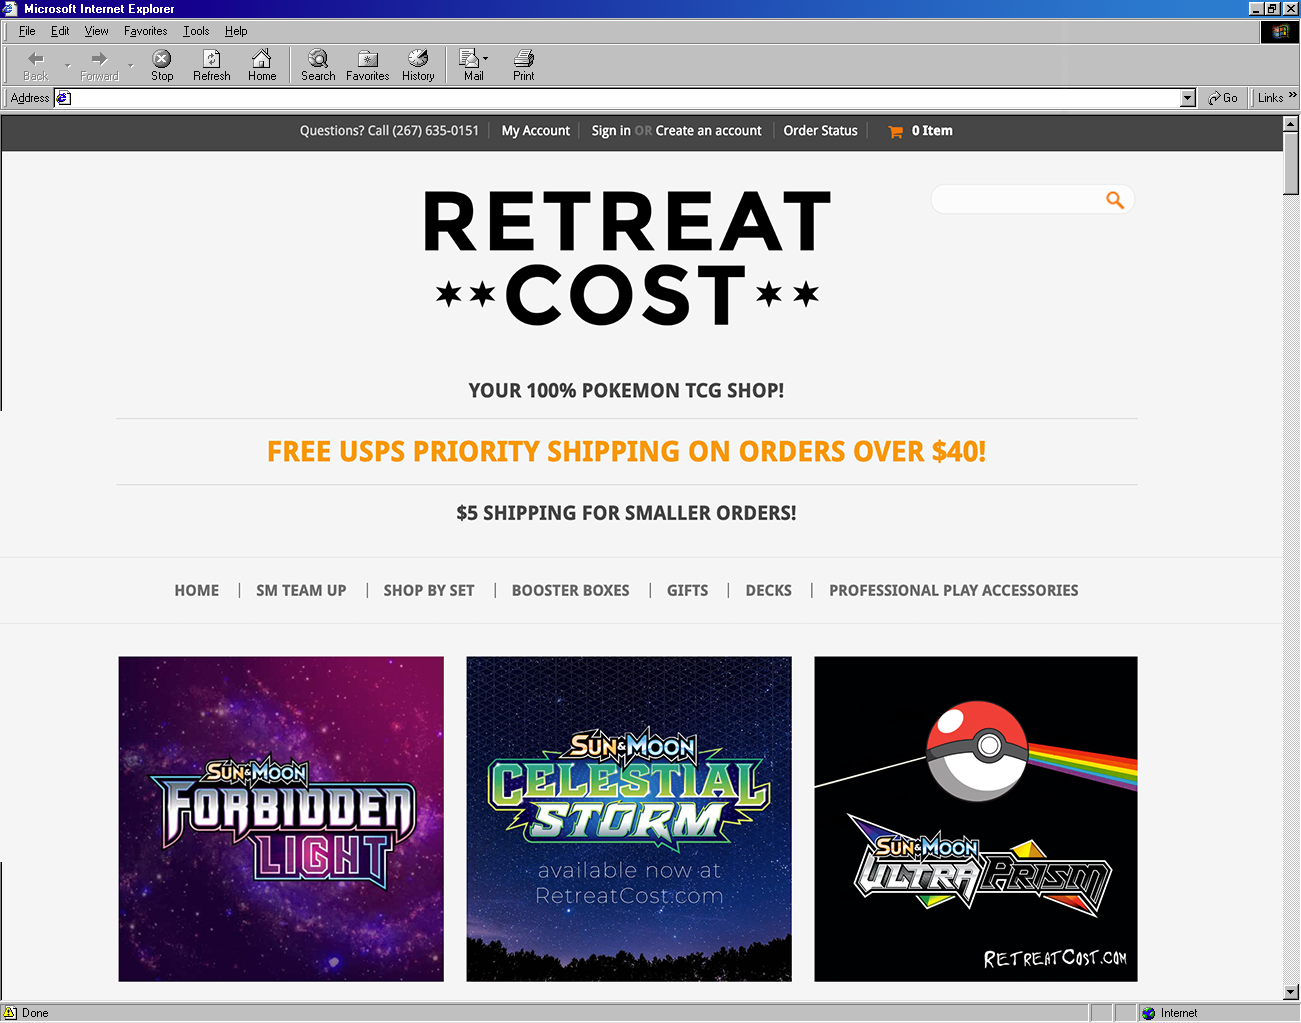Click Internet Explorer title bar icon
The width and height of the screenshot is (1301, 1023).
pos(10,9)
